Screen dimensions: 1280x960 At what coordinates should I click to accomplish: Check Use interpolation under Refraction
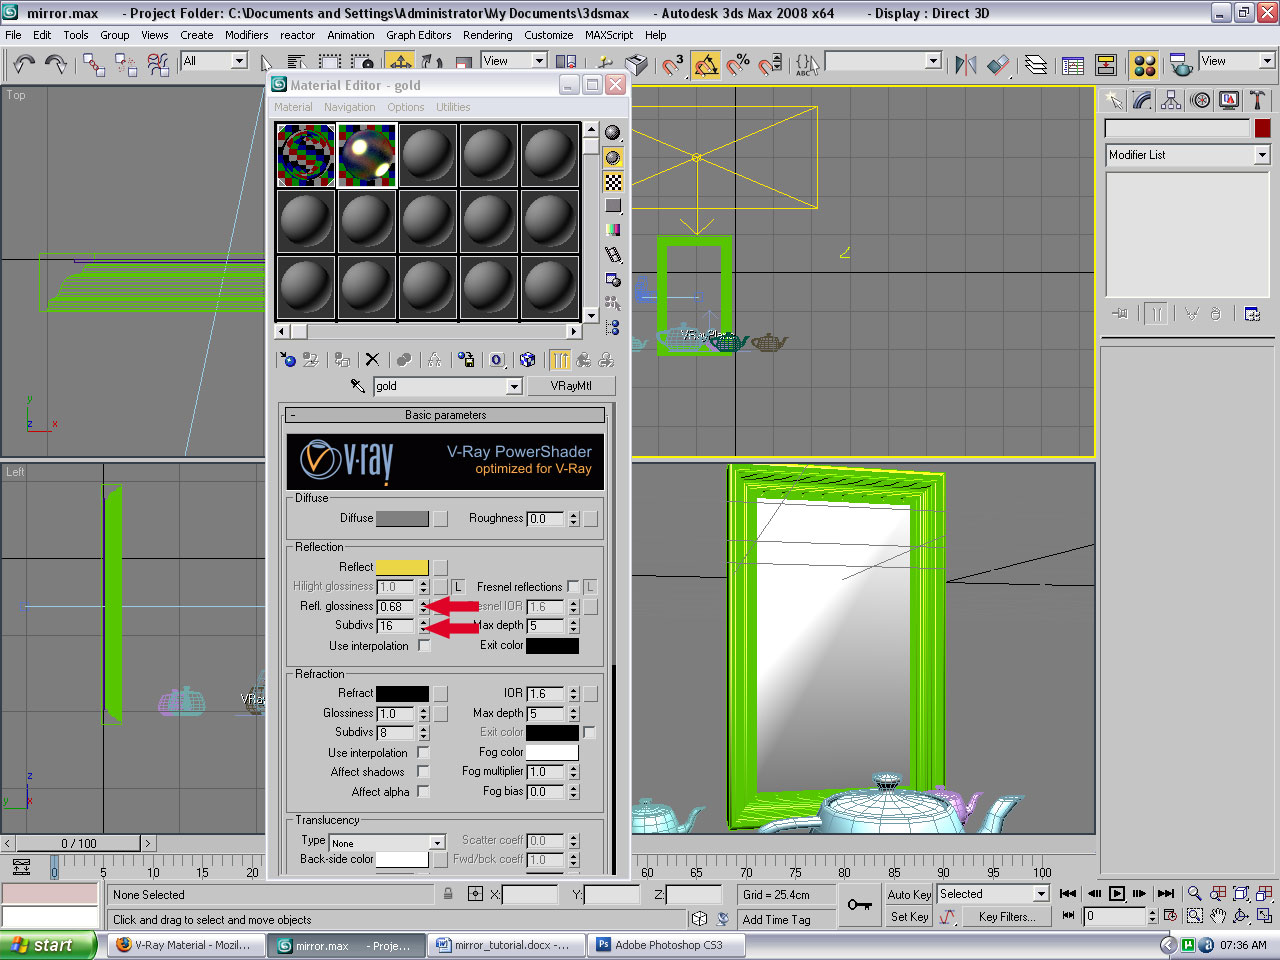pos(424,753)
